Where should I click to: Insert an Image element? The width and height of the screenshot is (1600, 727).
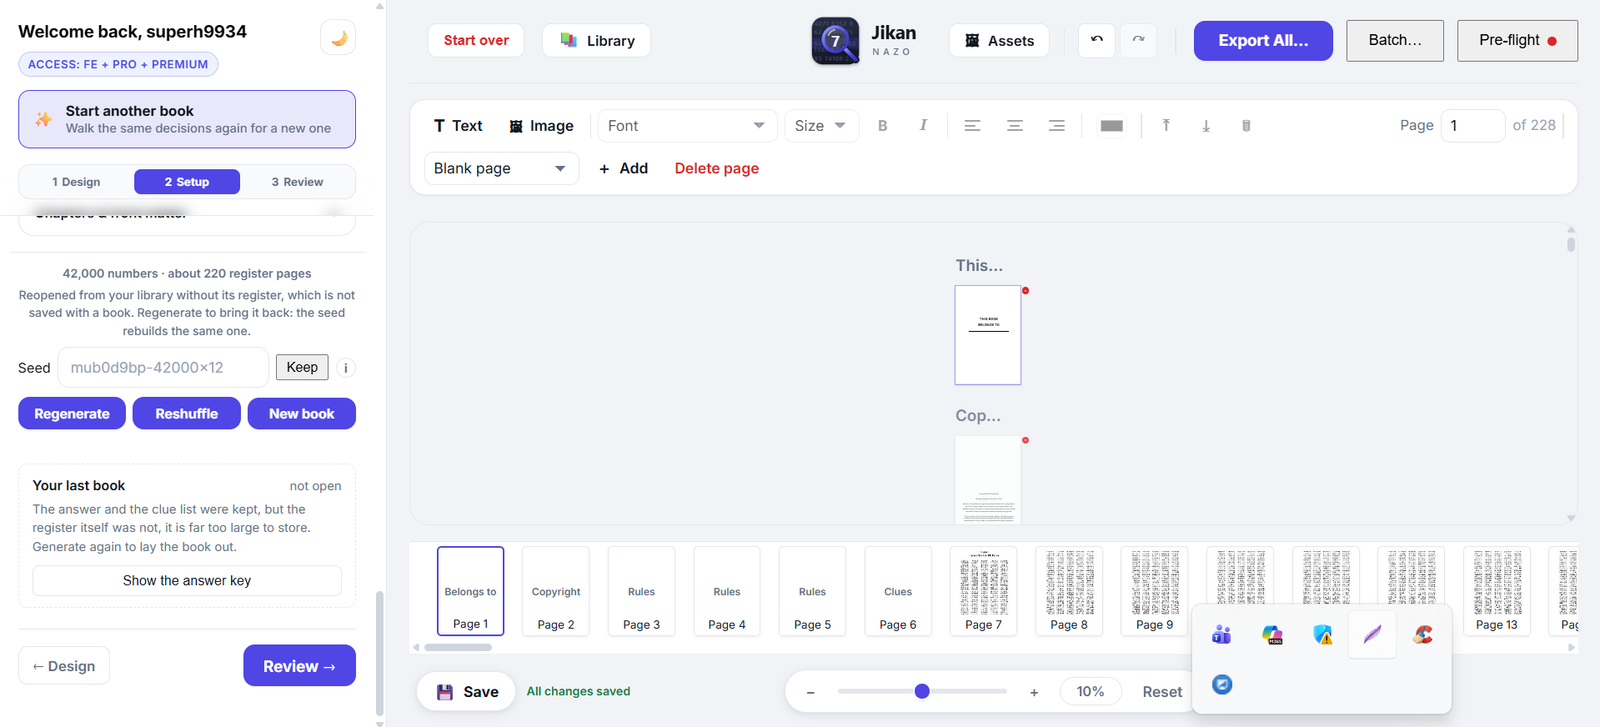coord(541,126)
